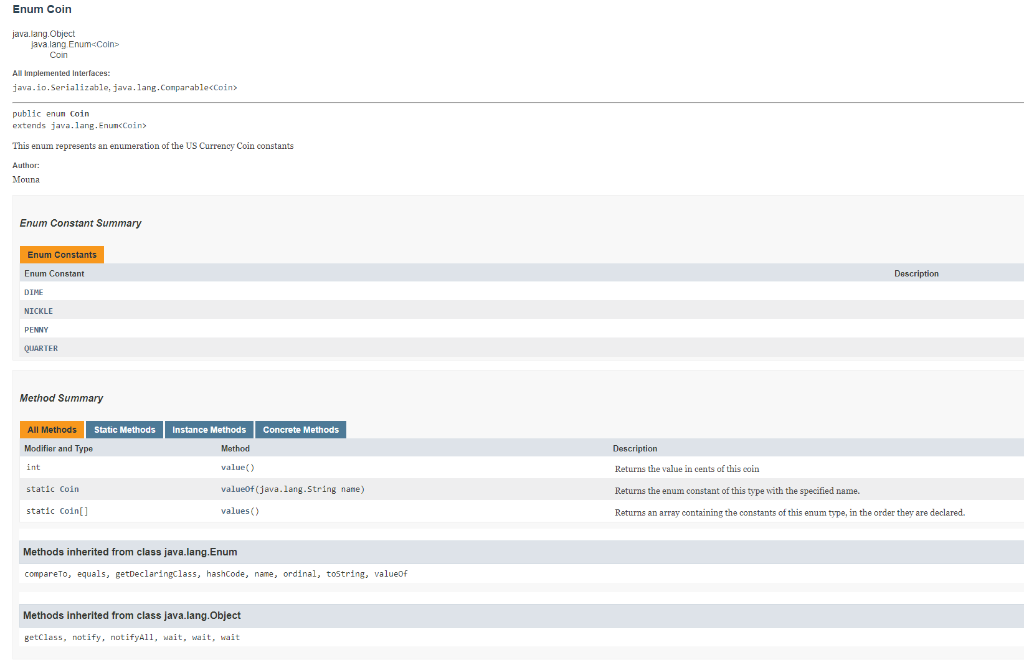
Task: Click 'Methods inherited from class java.lang.Enum' heading
Action: tap(130, 552)
